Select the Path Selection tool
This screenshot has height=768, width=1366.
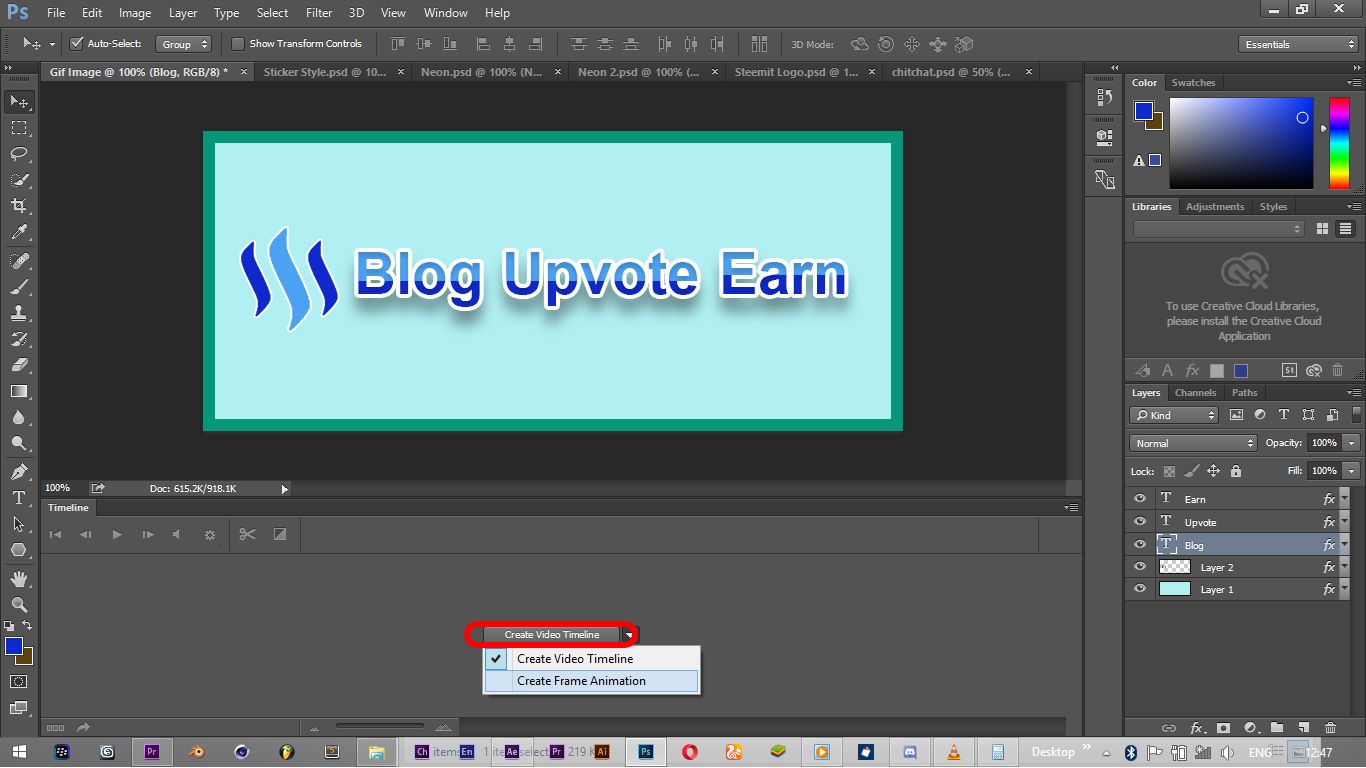pos(19,524)
